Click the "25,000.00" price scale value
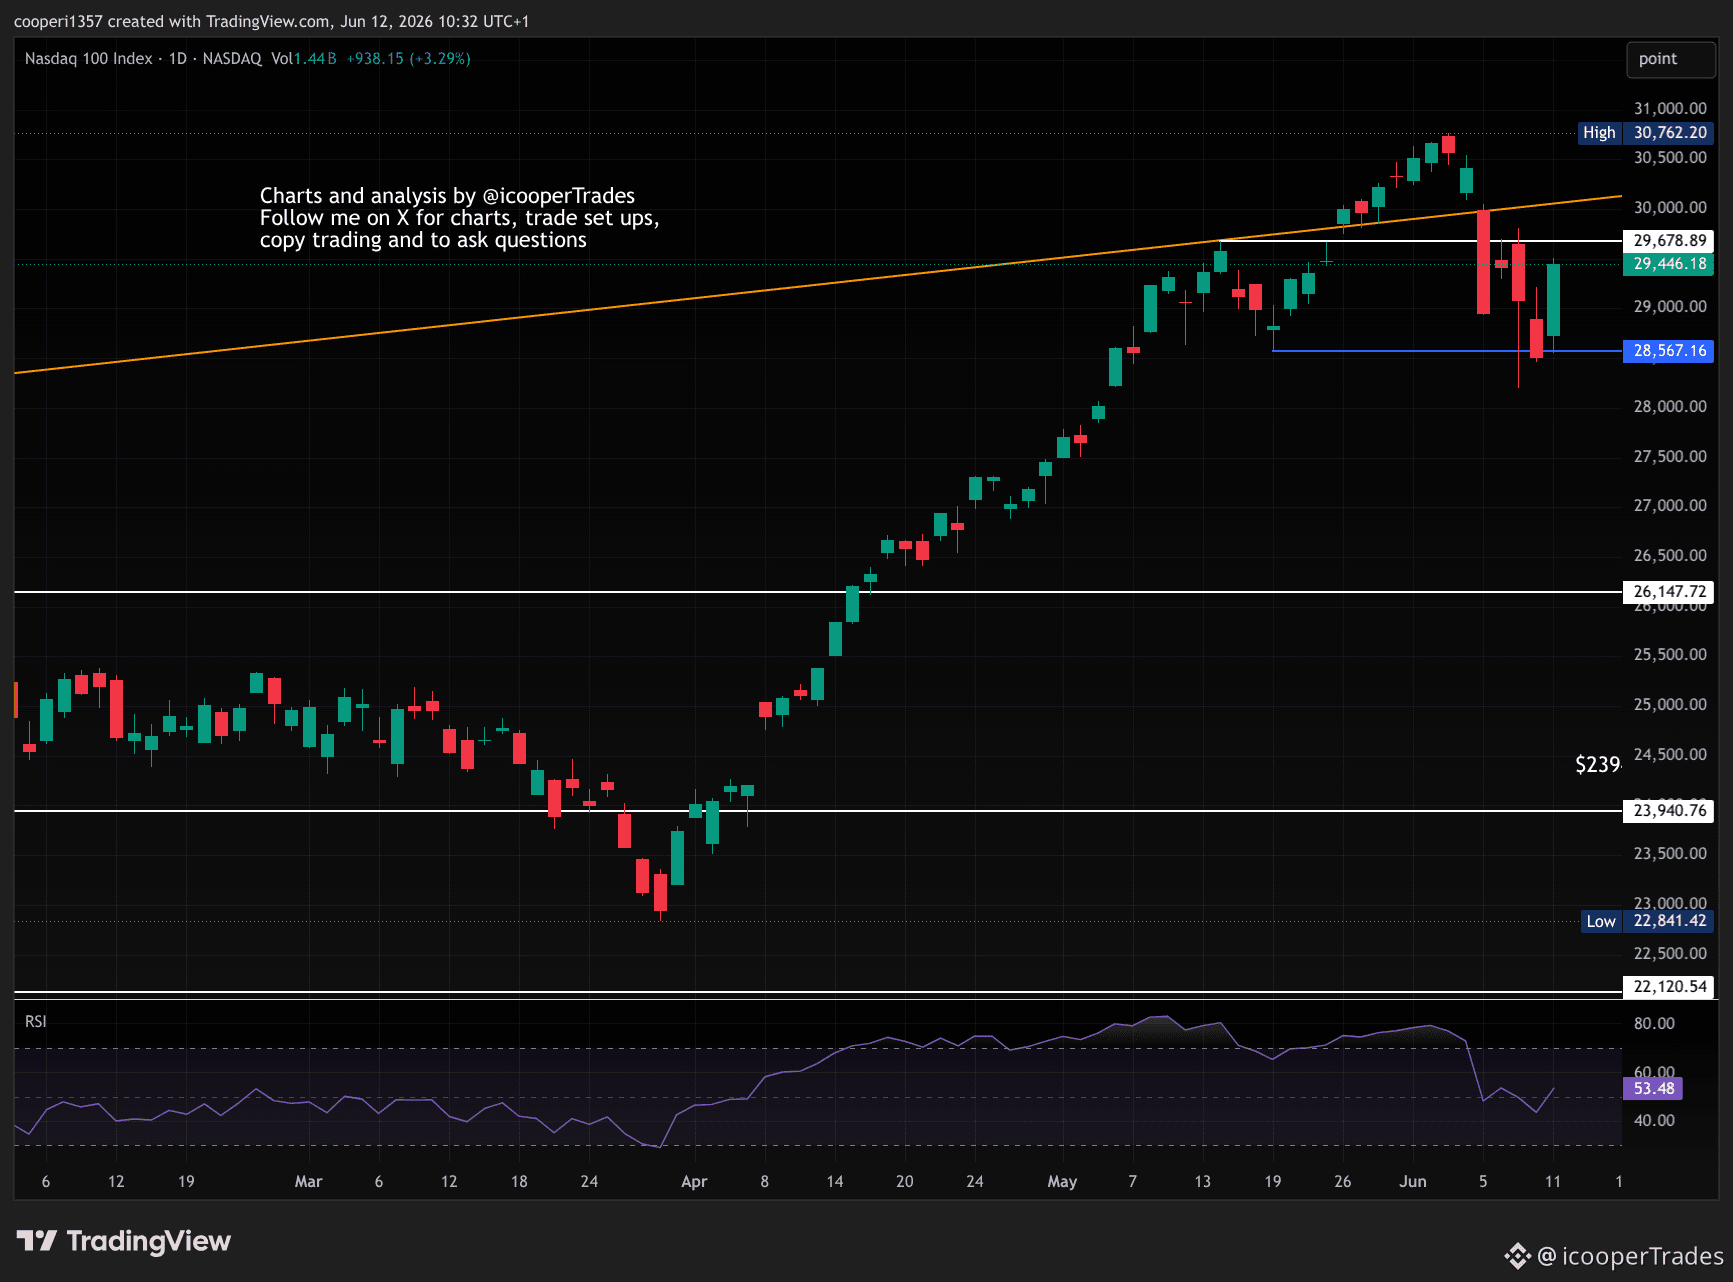Image resolution: width=1733 pixels, height=1282 pixels. 1670,704
